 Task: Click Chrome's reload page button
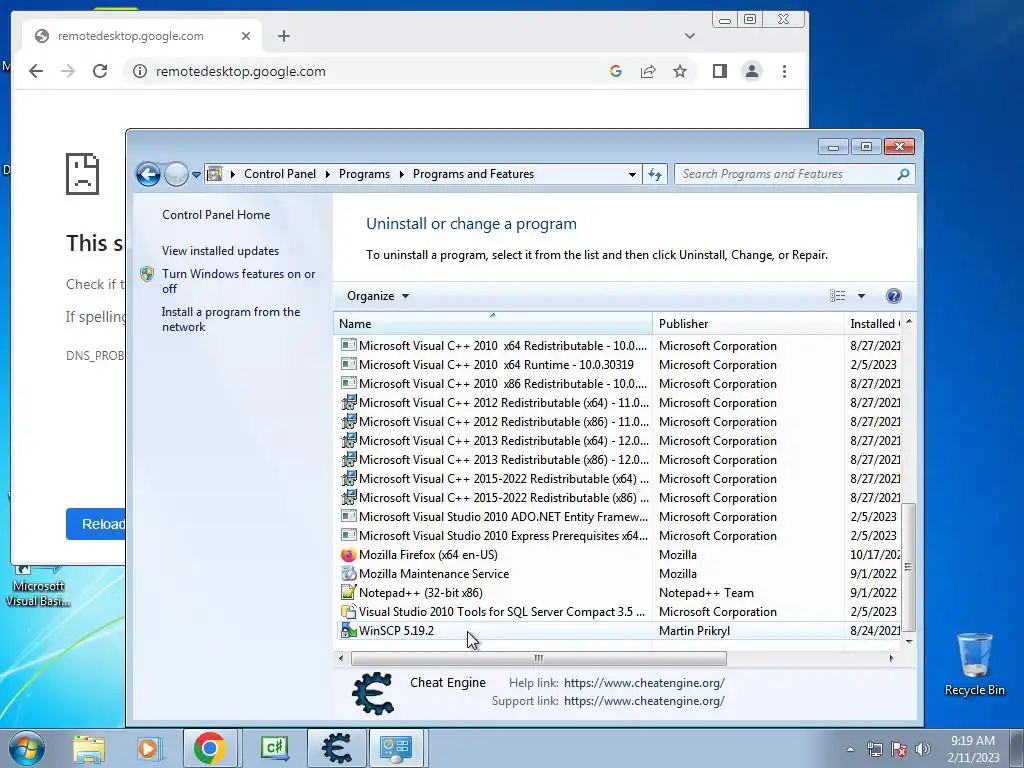(100, 71)
